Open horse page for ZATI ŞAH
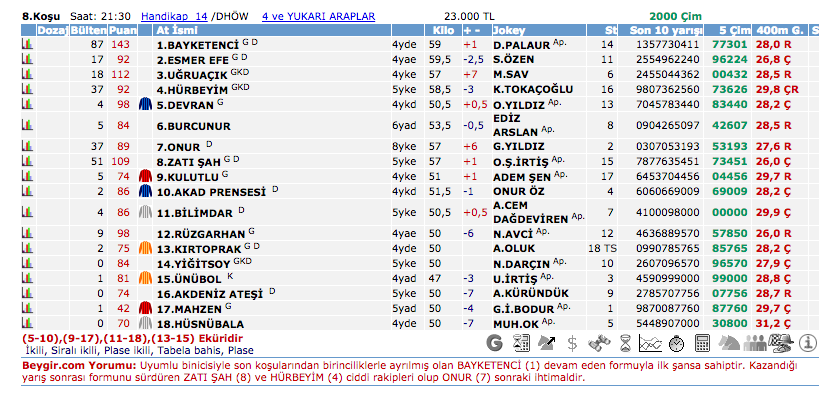Screen dimensions: 839x404 [x=187, y=161]
